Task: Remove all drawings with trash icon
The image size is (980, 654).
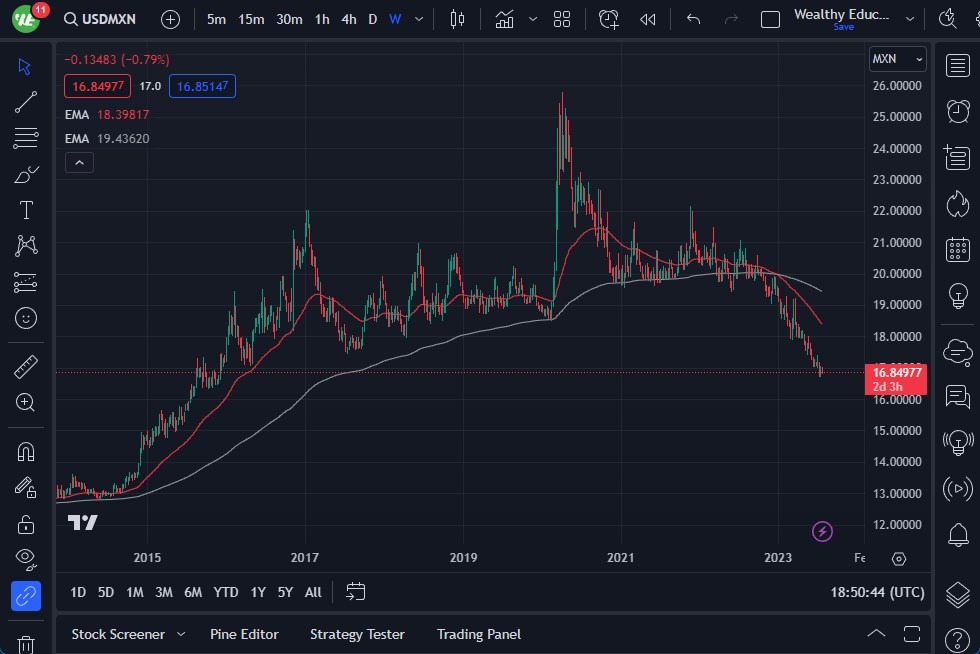Action: [x=26, y=645]
